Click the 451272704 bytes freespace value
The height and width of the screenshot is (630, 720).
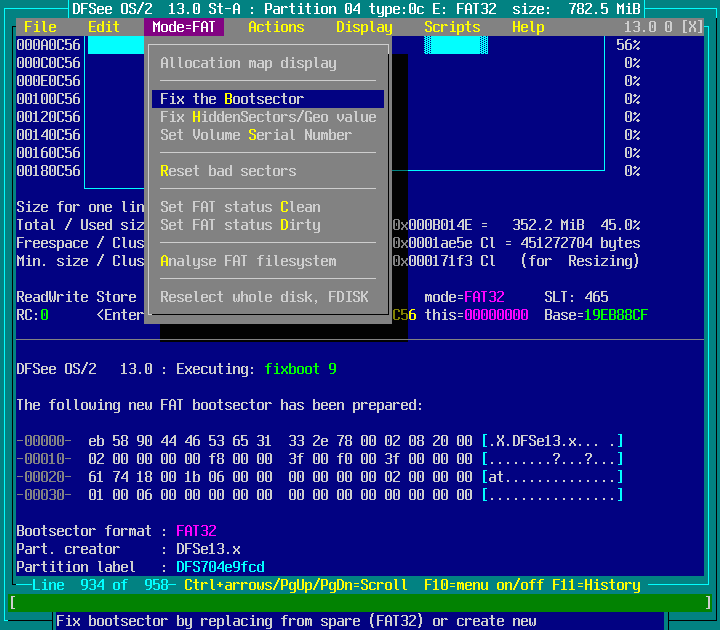580,243
